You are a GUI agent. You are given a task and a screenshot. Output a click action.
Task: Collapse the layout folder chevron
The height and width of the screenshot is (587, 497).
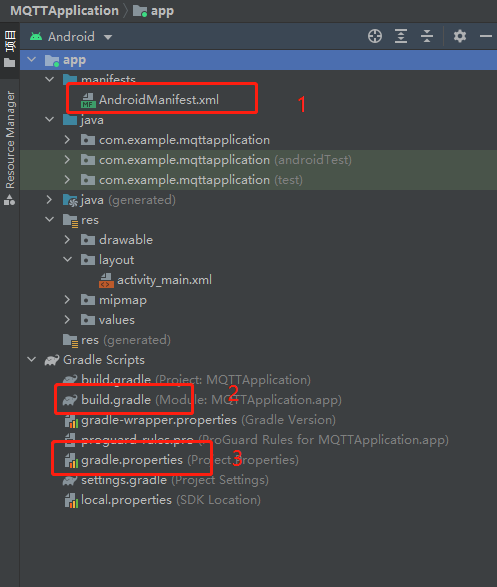point(67,259)
